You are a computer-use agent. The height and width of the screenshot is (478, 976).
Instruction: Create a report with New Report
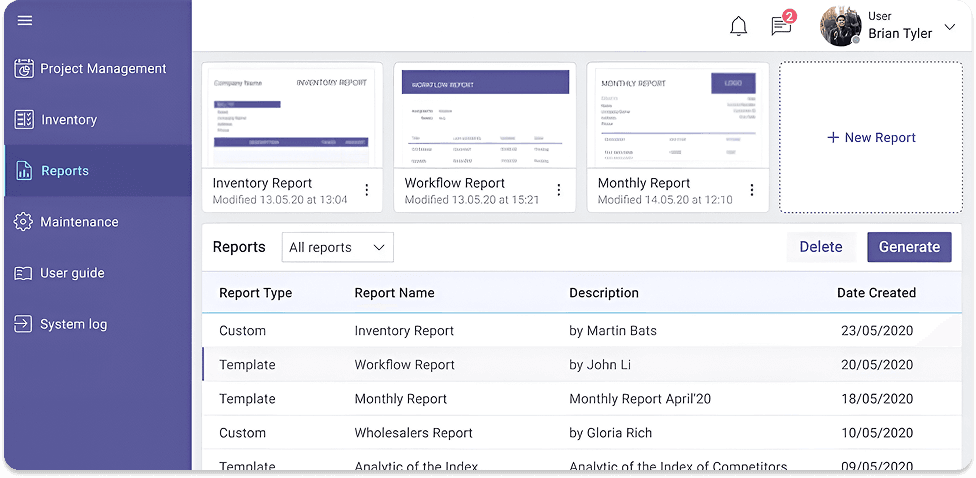point(871,138)
